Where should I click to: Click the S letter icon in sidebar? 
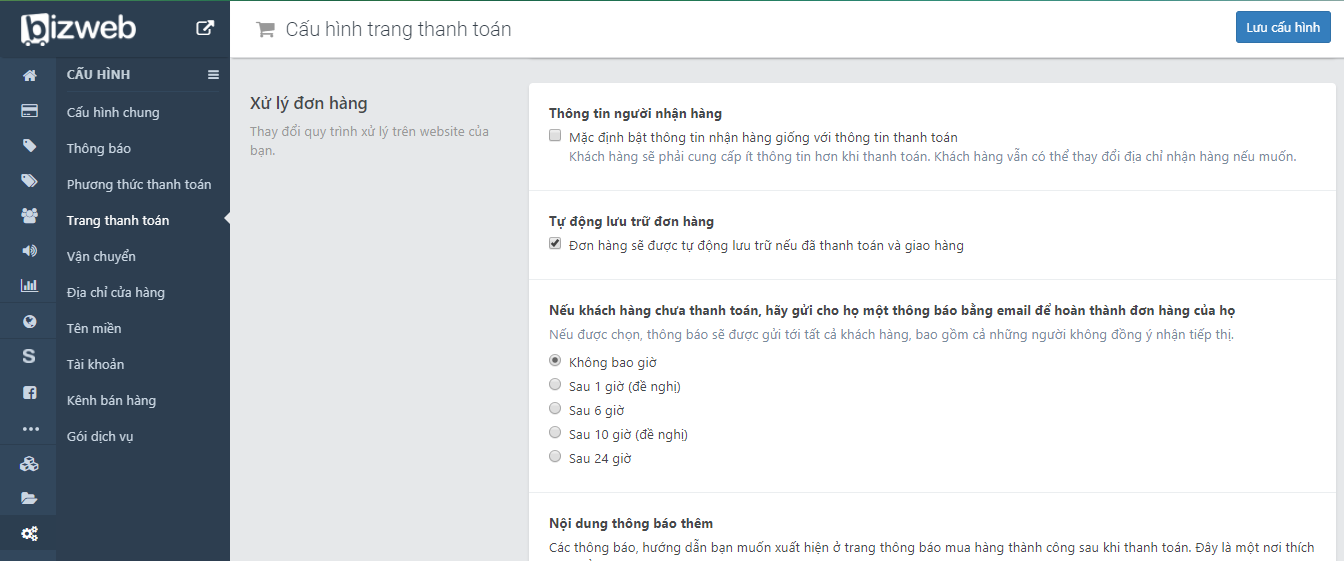point(29,356)
